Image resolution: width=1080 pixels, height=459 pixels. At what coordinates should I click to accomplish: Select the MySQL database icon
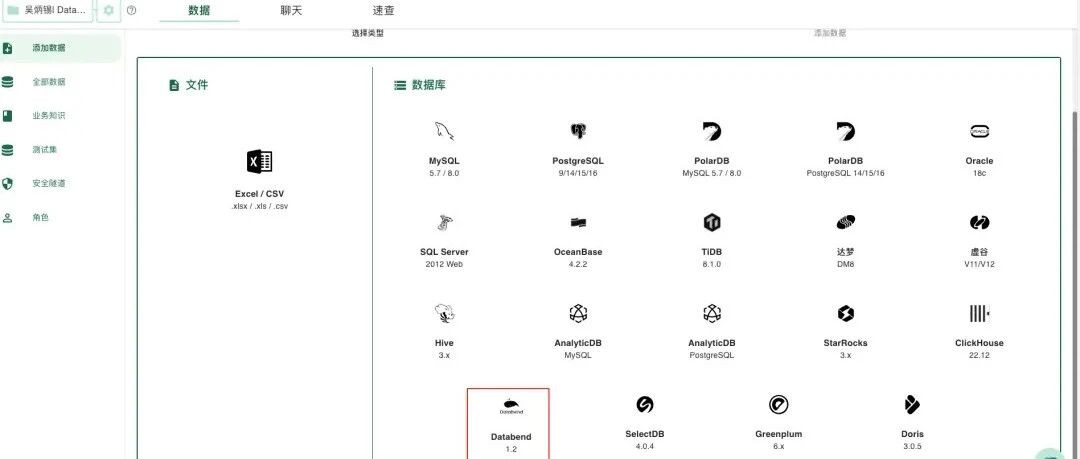point(444,132)
